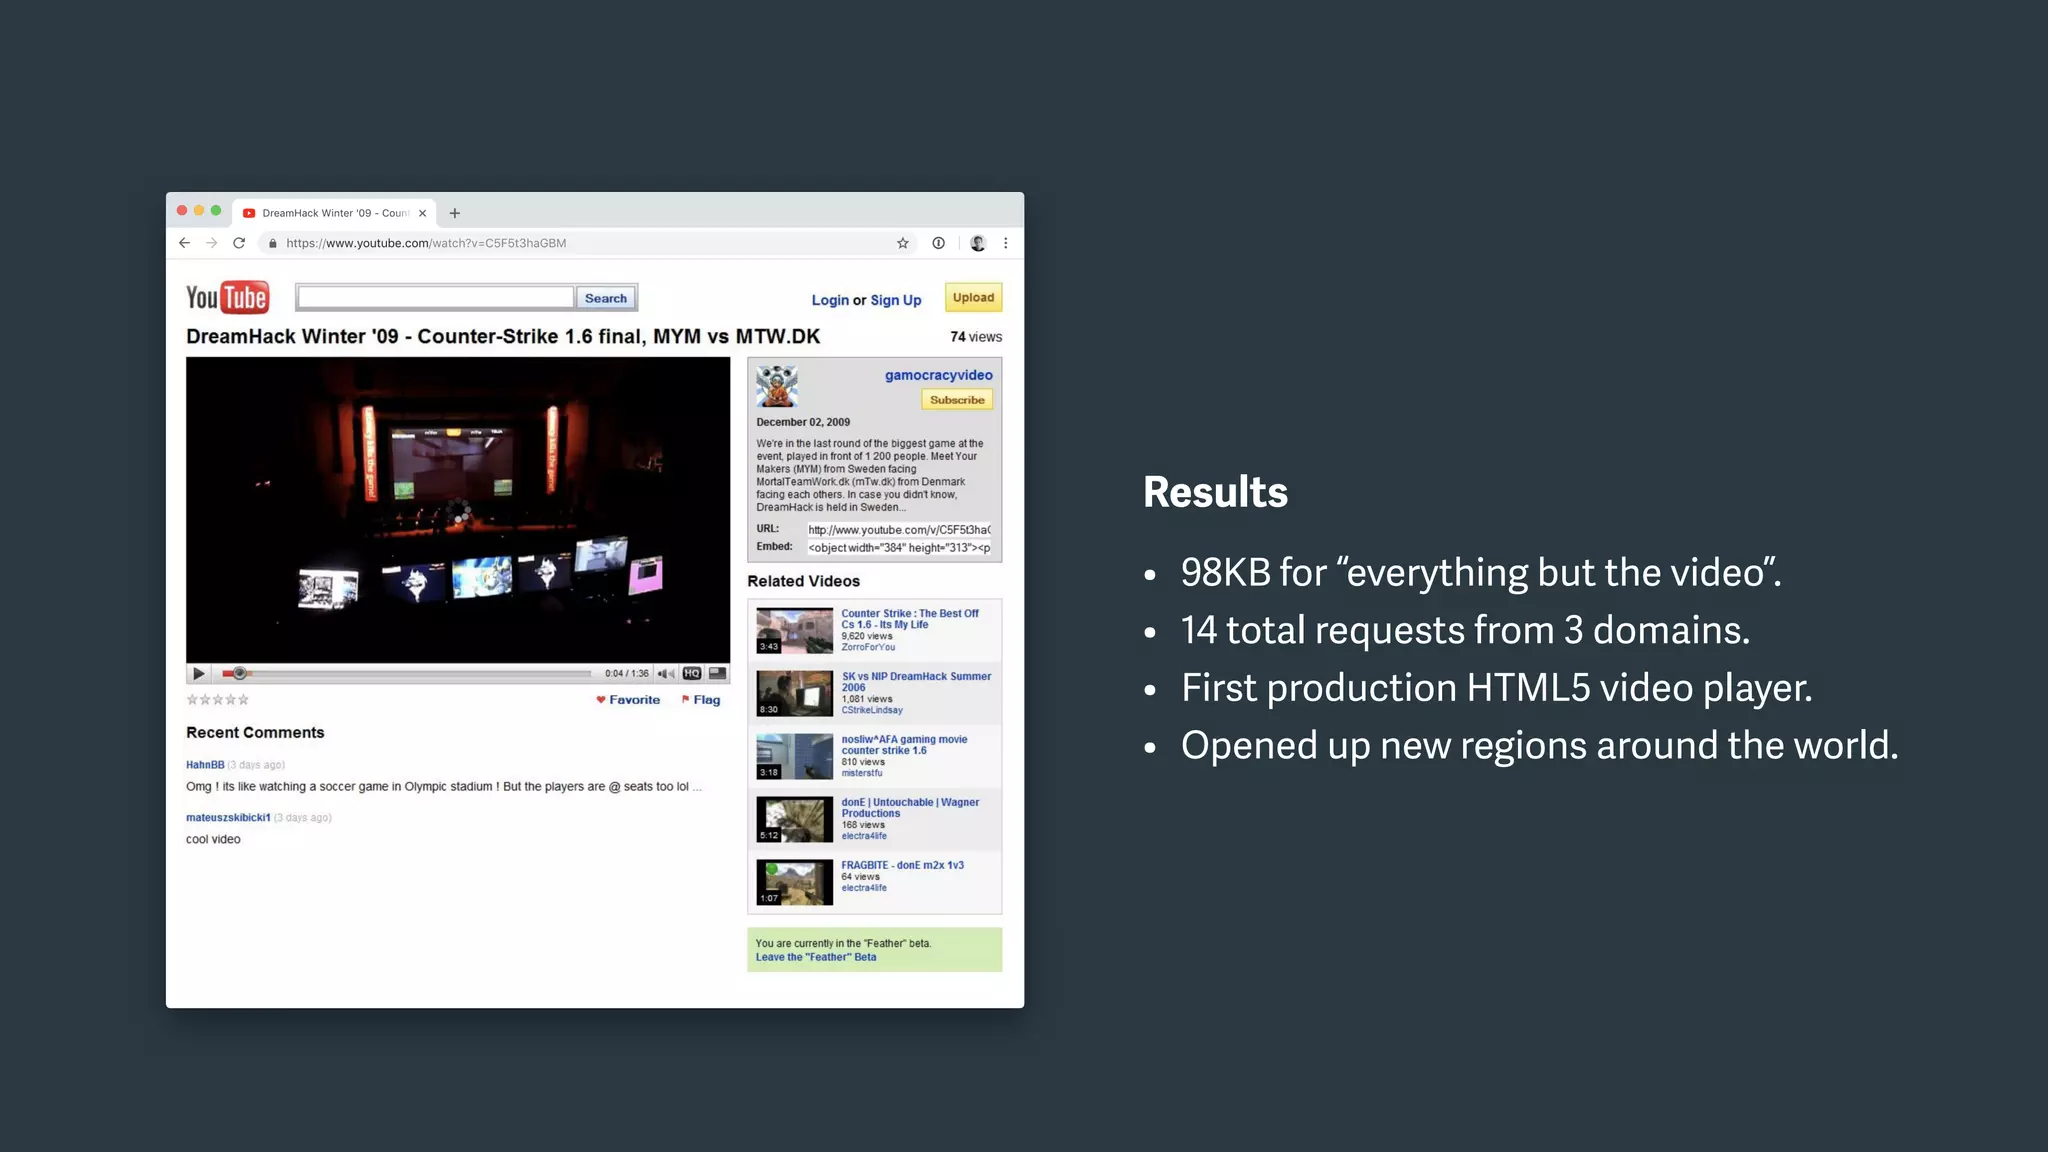Open Counter Strike : The Best Off video

(909, 619)
